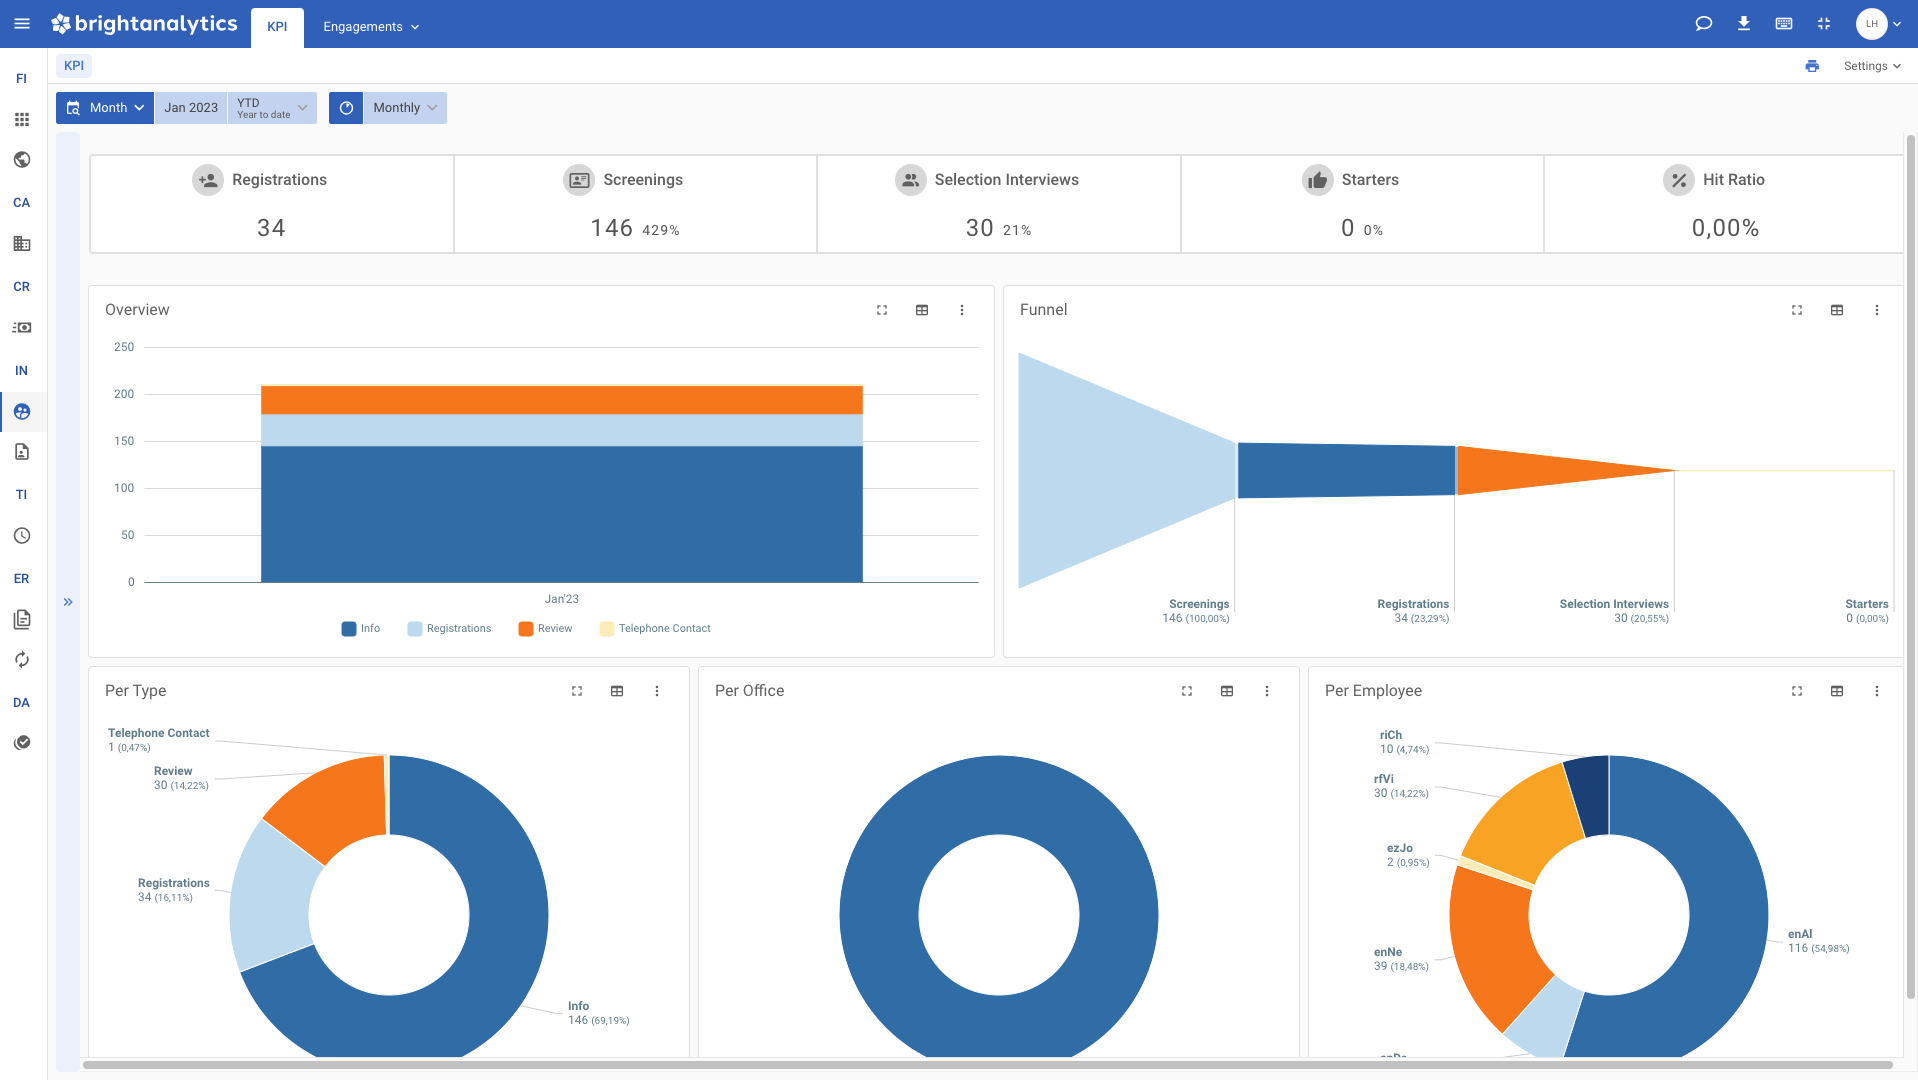This screenshot has width=1918, height=1080.
Task: Show Funnel chart as table
Action: pyautogui.click(x=1837, y=310)
